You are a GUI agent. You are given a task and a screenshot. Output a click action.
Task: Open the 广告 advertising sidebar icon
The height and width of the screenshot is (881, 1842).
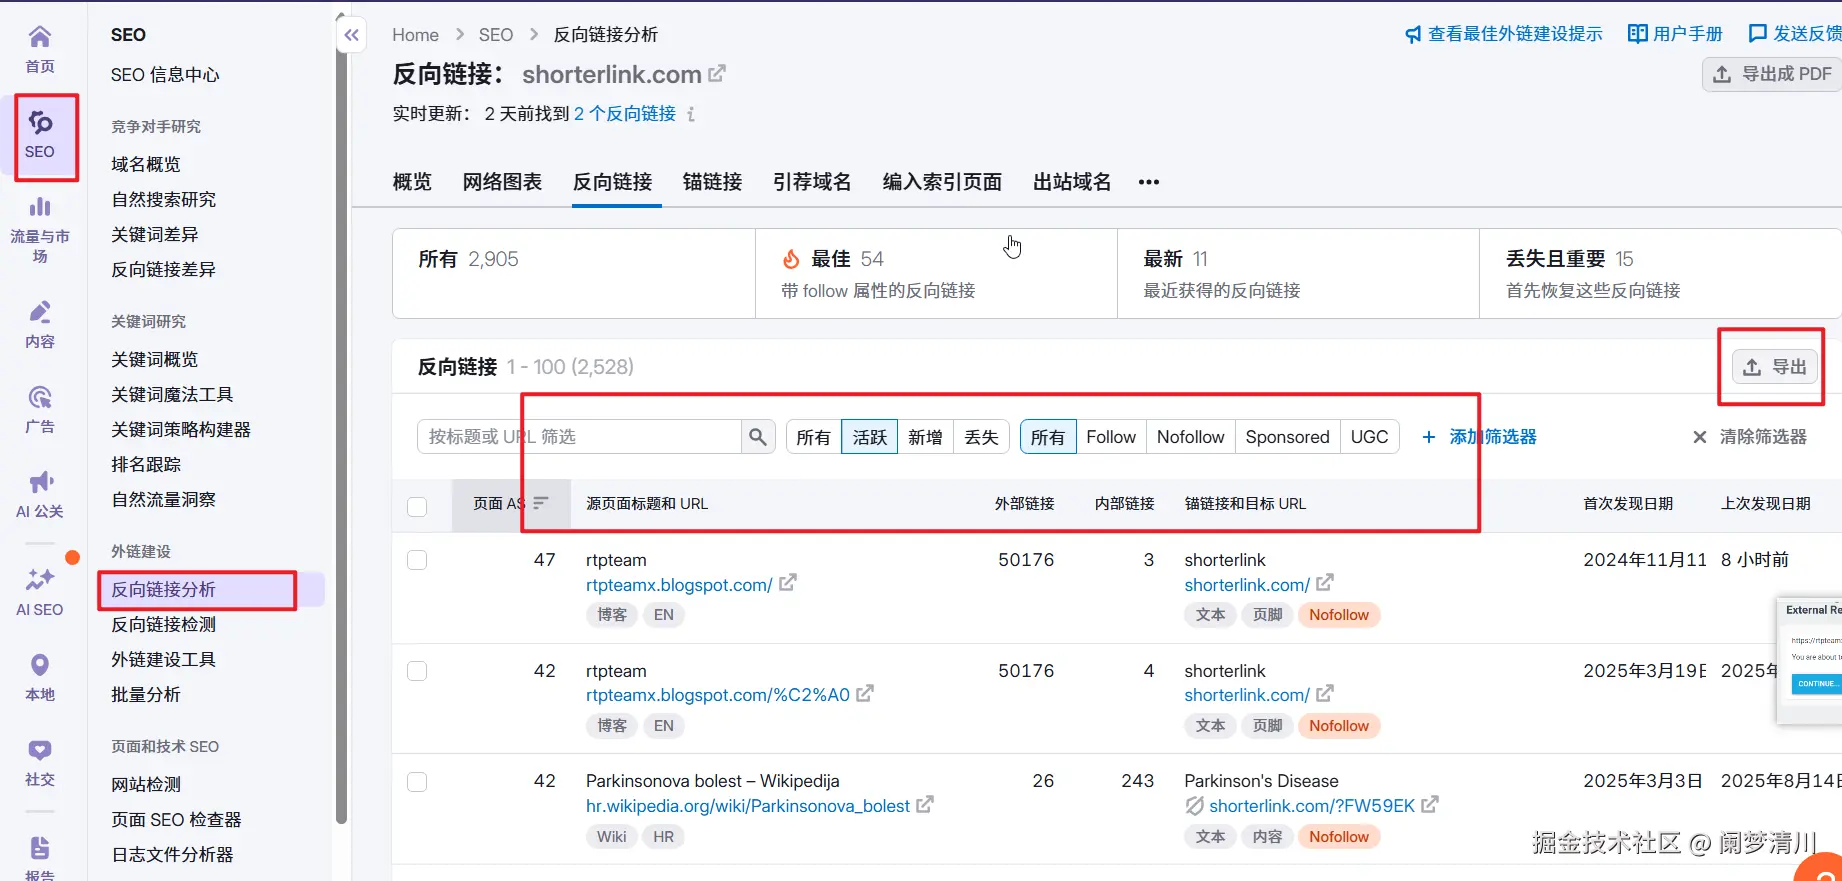[x=40, y=398]
